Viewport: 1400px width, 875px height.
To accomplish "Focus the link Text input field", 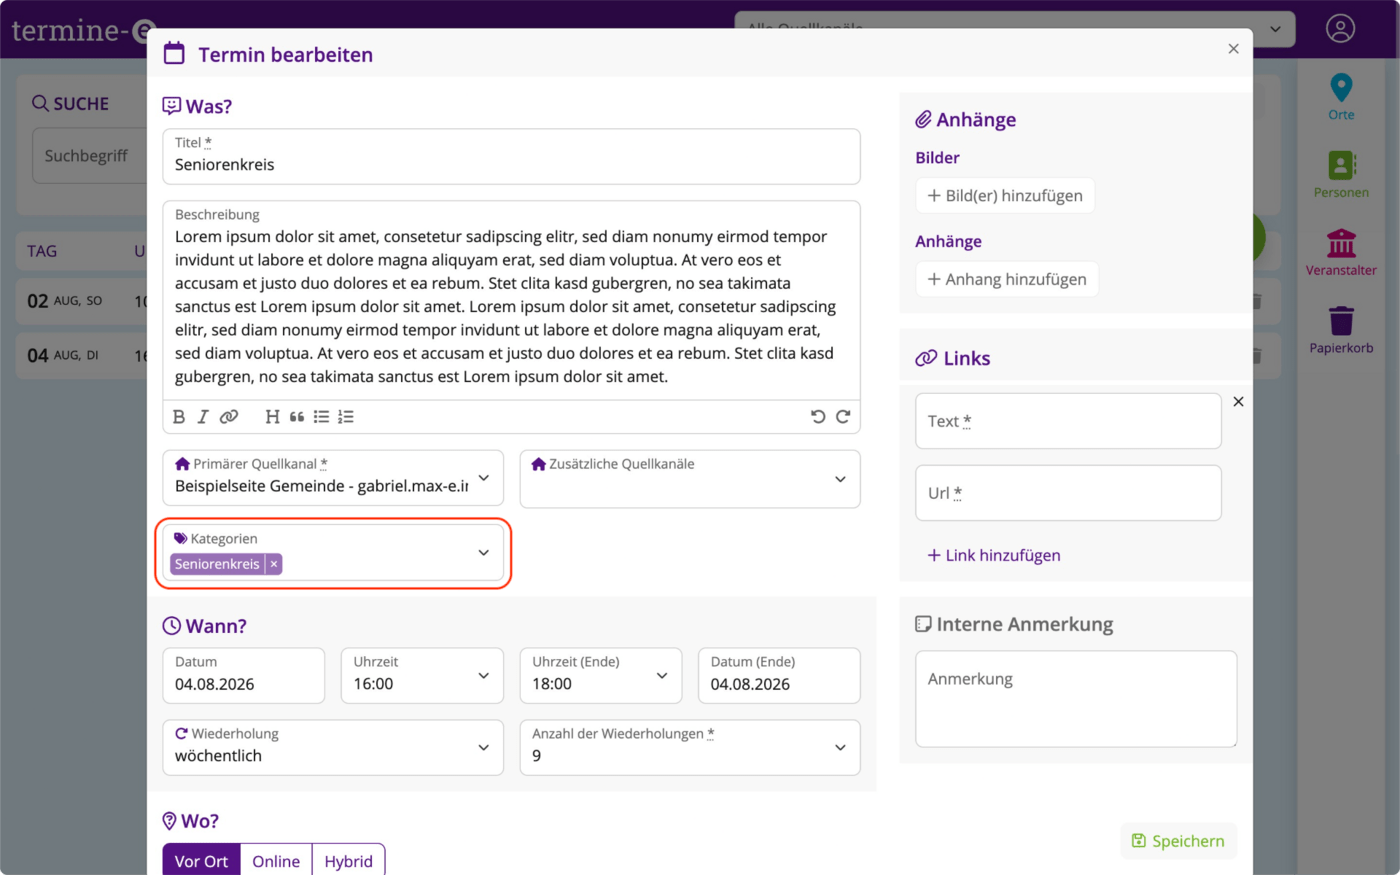I will click(x=1068, y=421).
